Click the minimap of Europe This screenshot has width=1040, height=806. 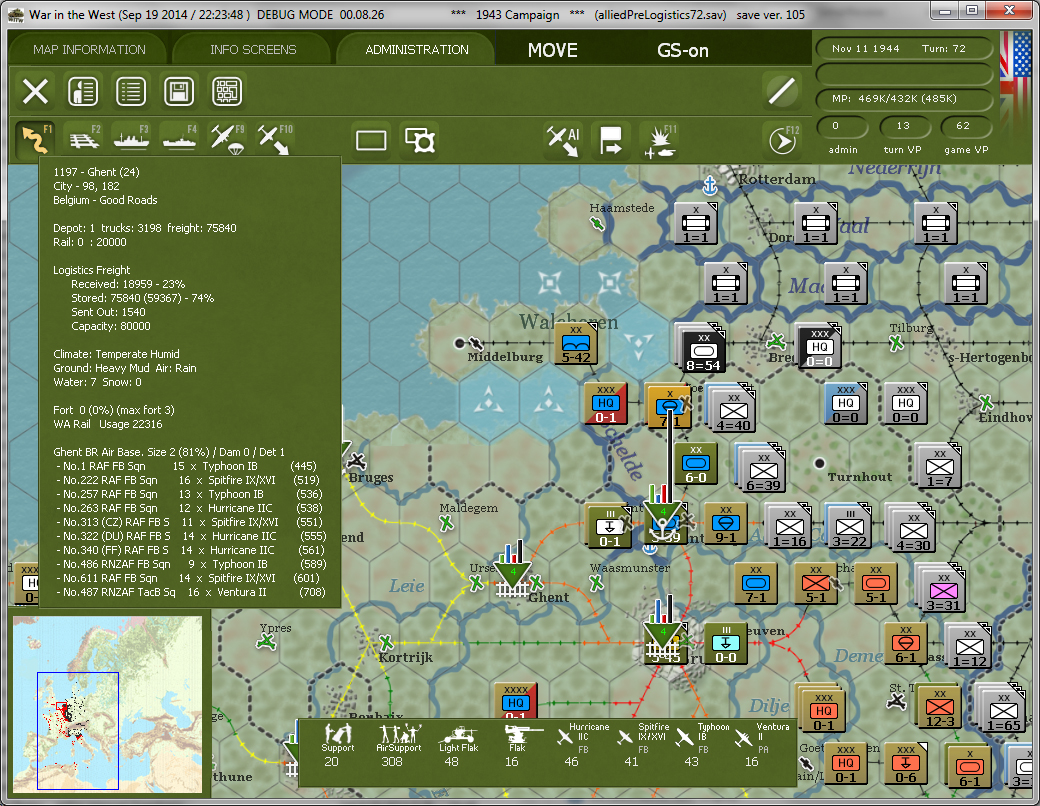pos(107,705)
